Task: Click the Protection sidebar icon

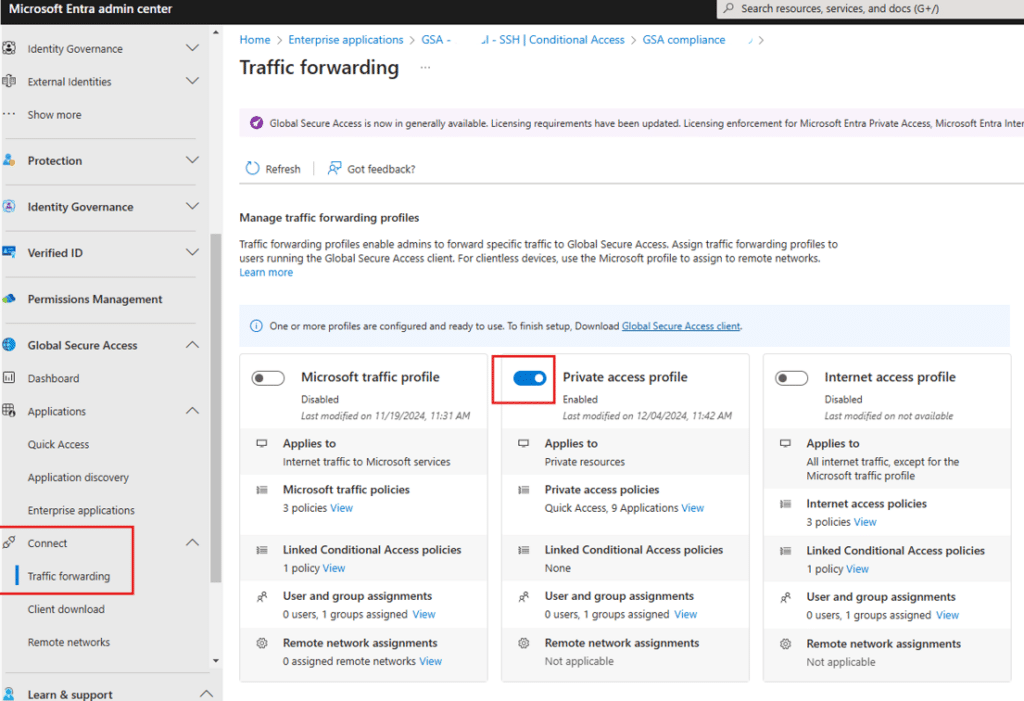Action: click(x=9, y=160)
